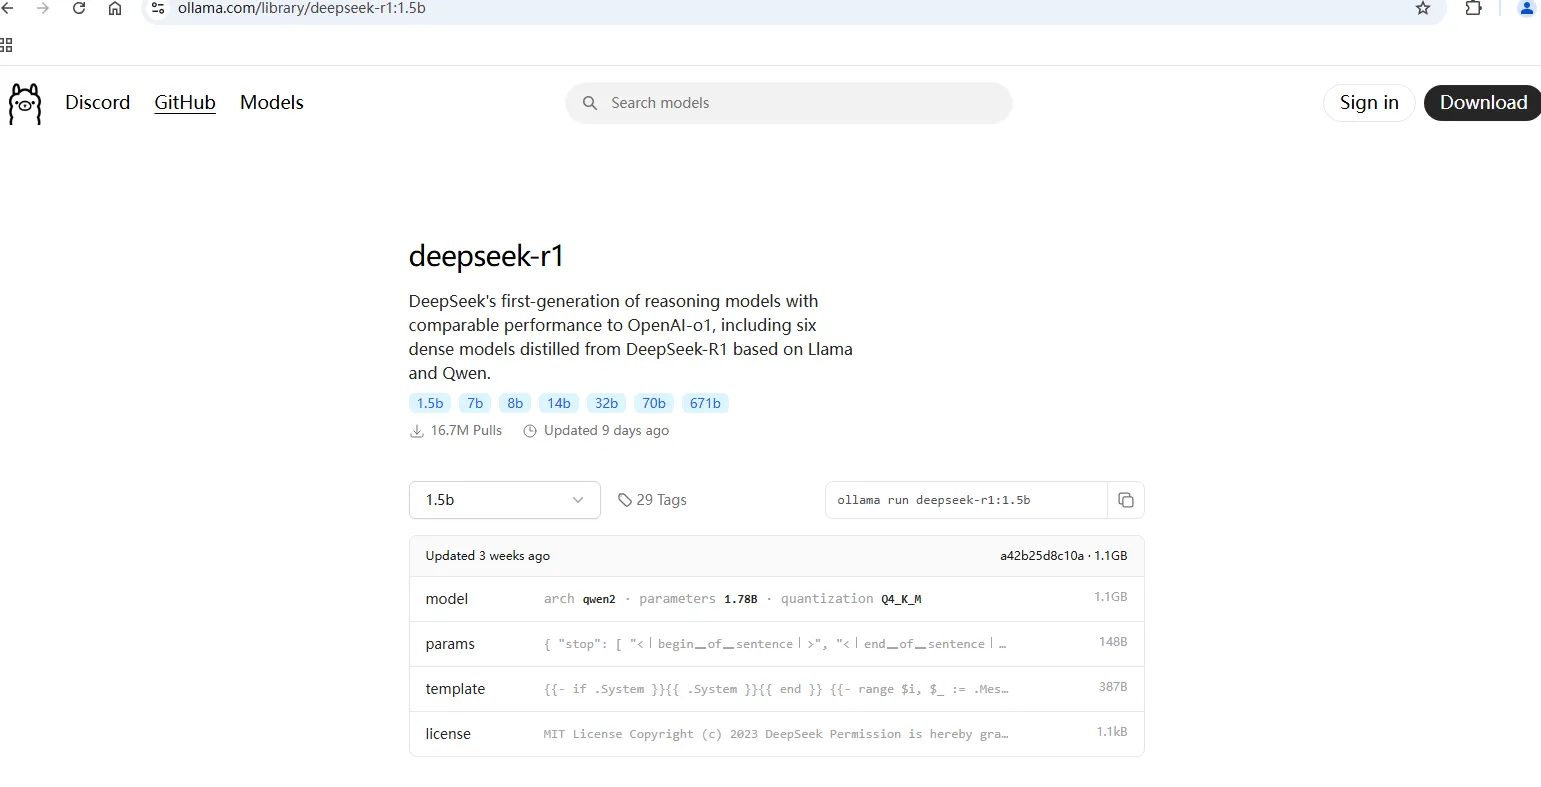
Task: Click the magnifier icon in the search box
Action: click(x=590, y=103)
